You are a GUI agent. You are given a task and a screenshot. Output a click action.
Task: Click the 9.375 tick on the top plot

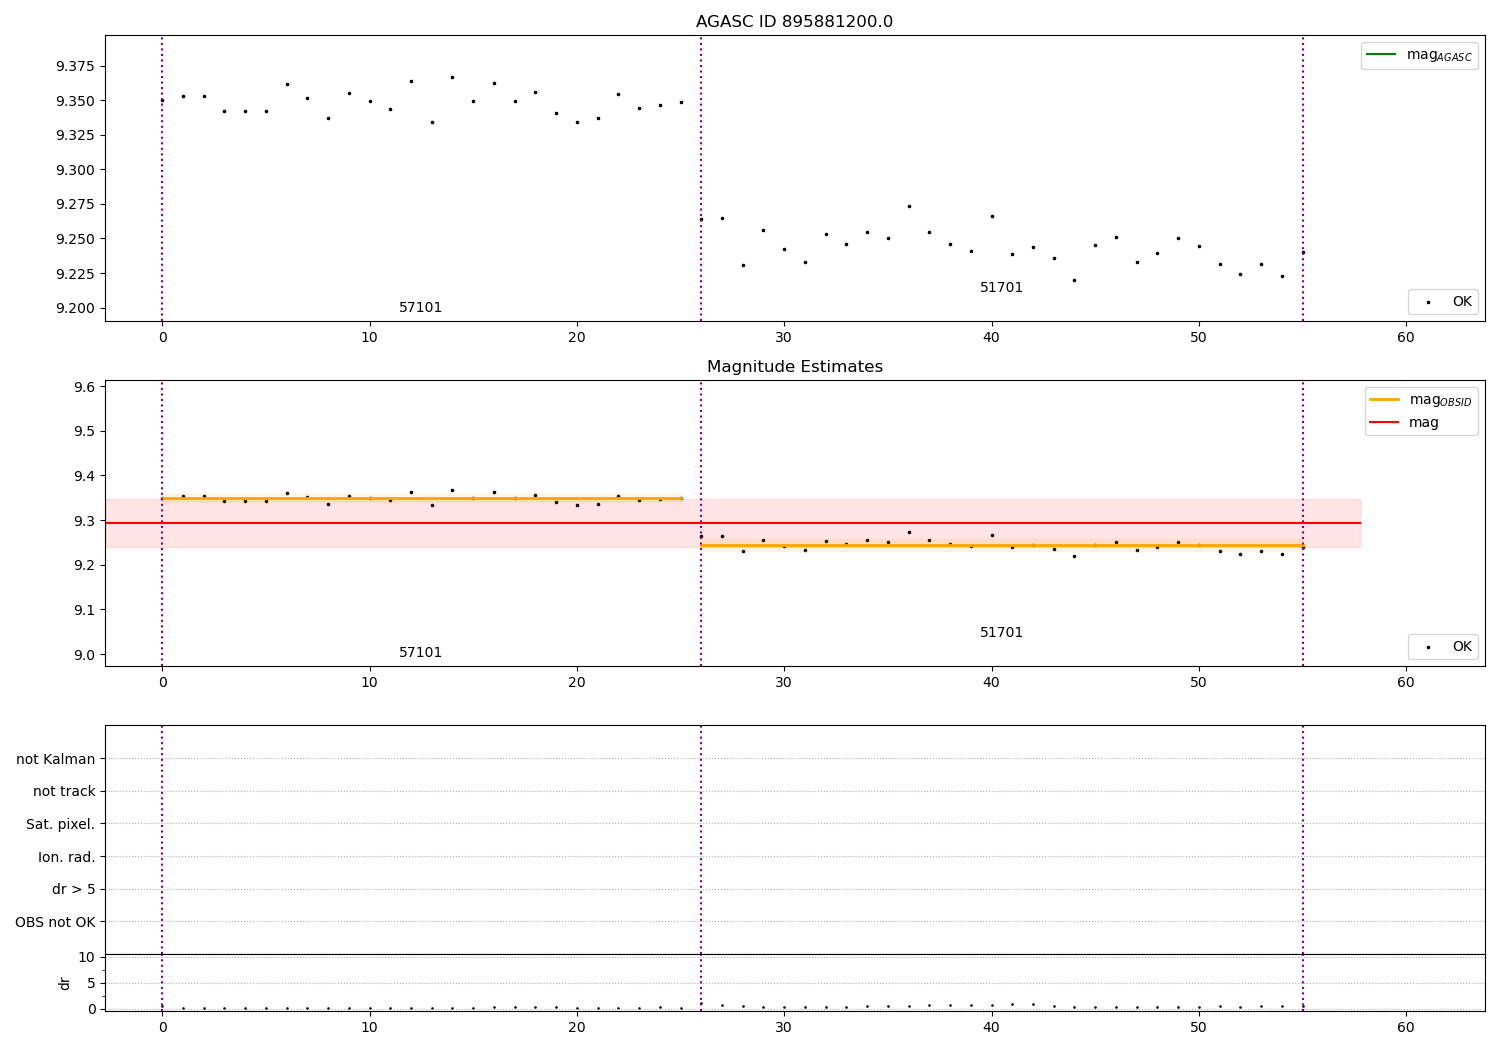click(x=76, y=67)
